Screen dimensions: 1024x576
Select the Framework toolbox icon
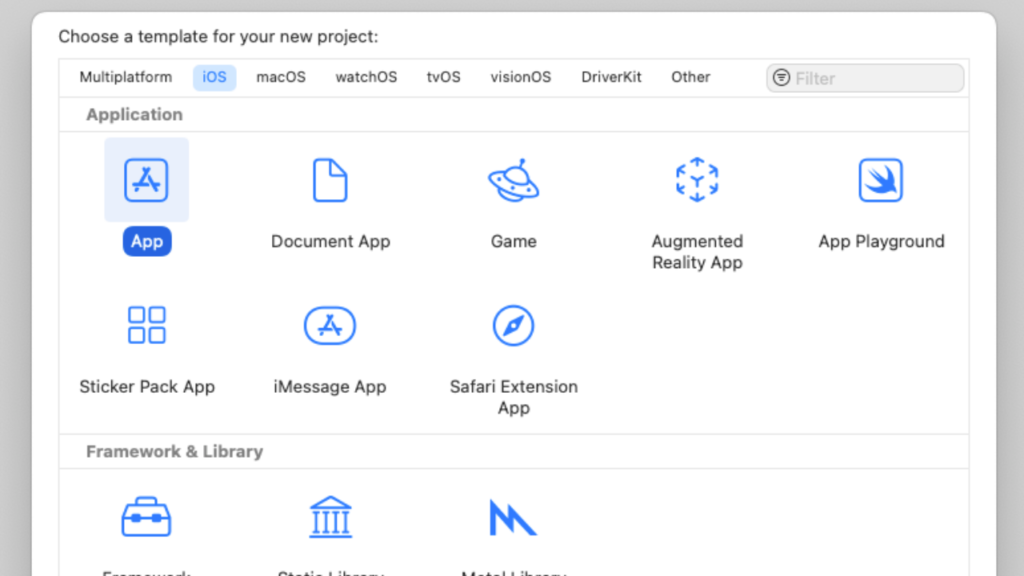click(146, 517)
